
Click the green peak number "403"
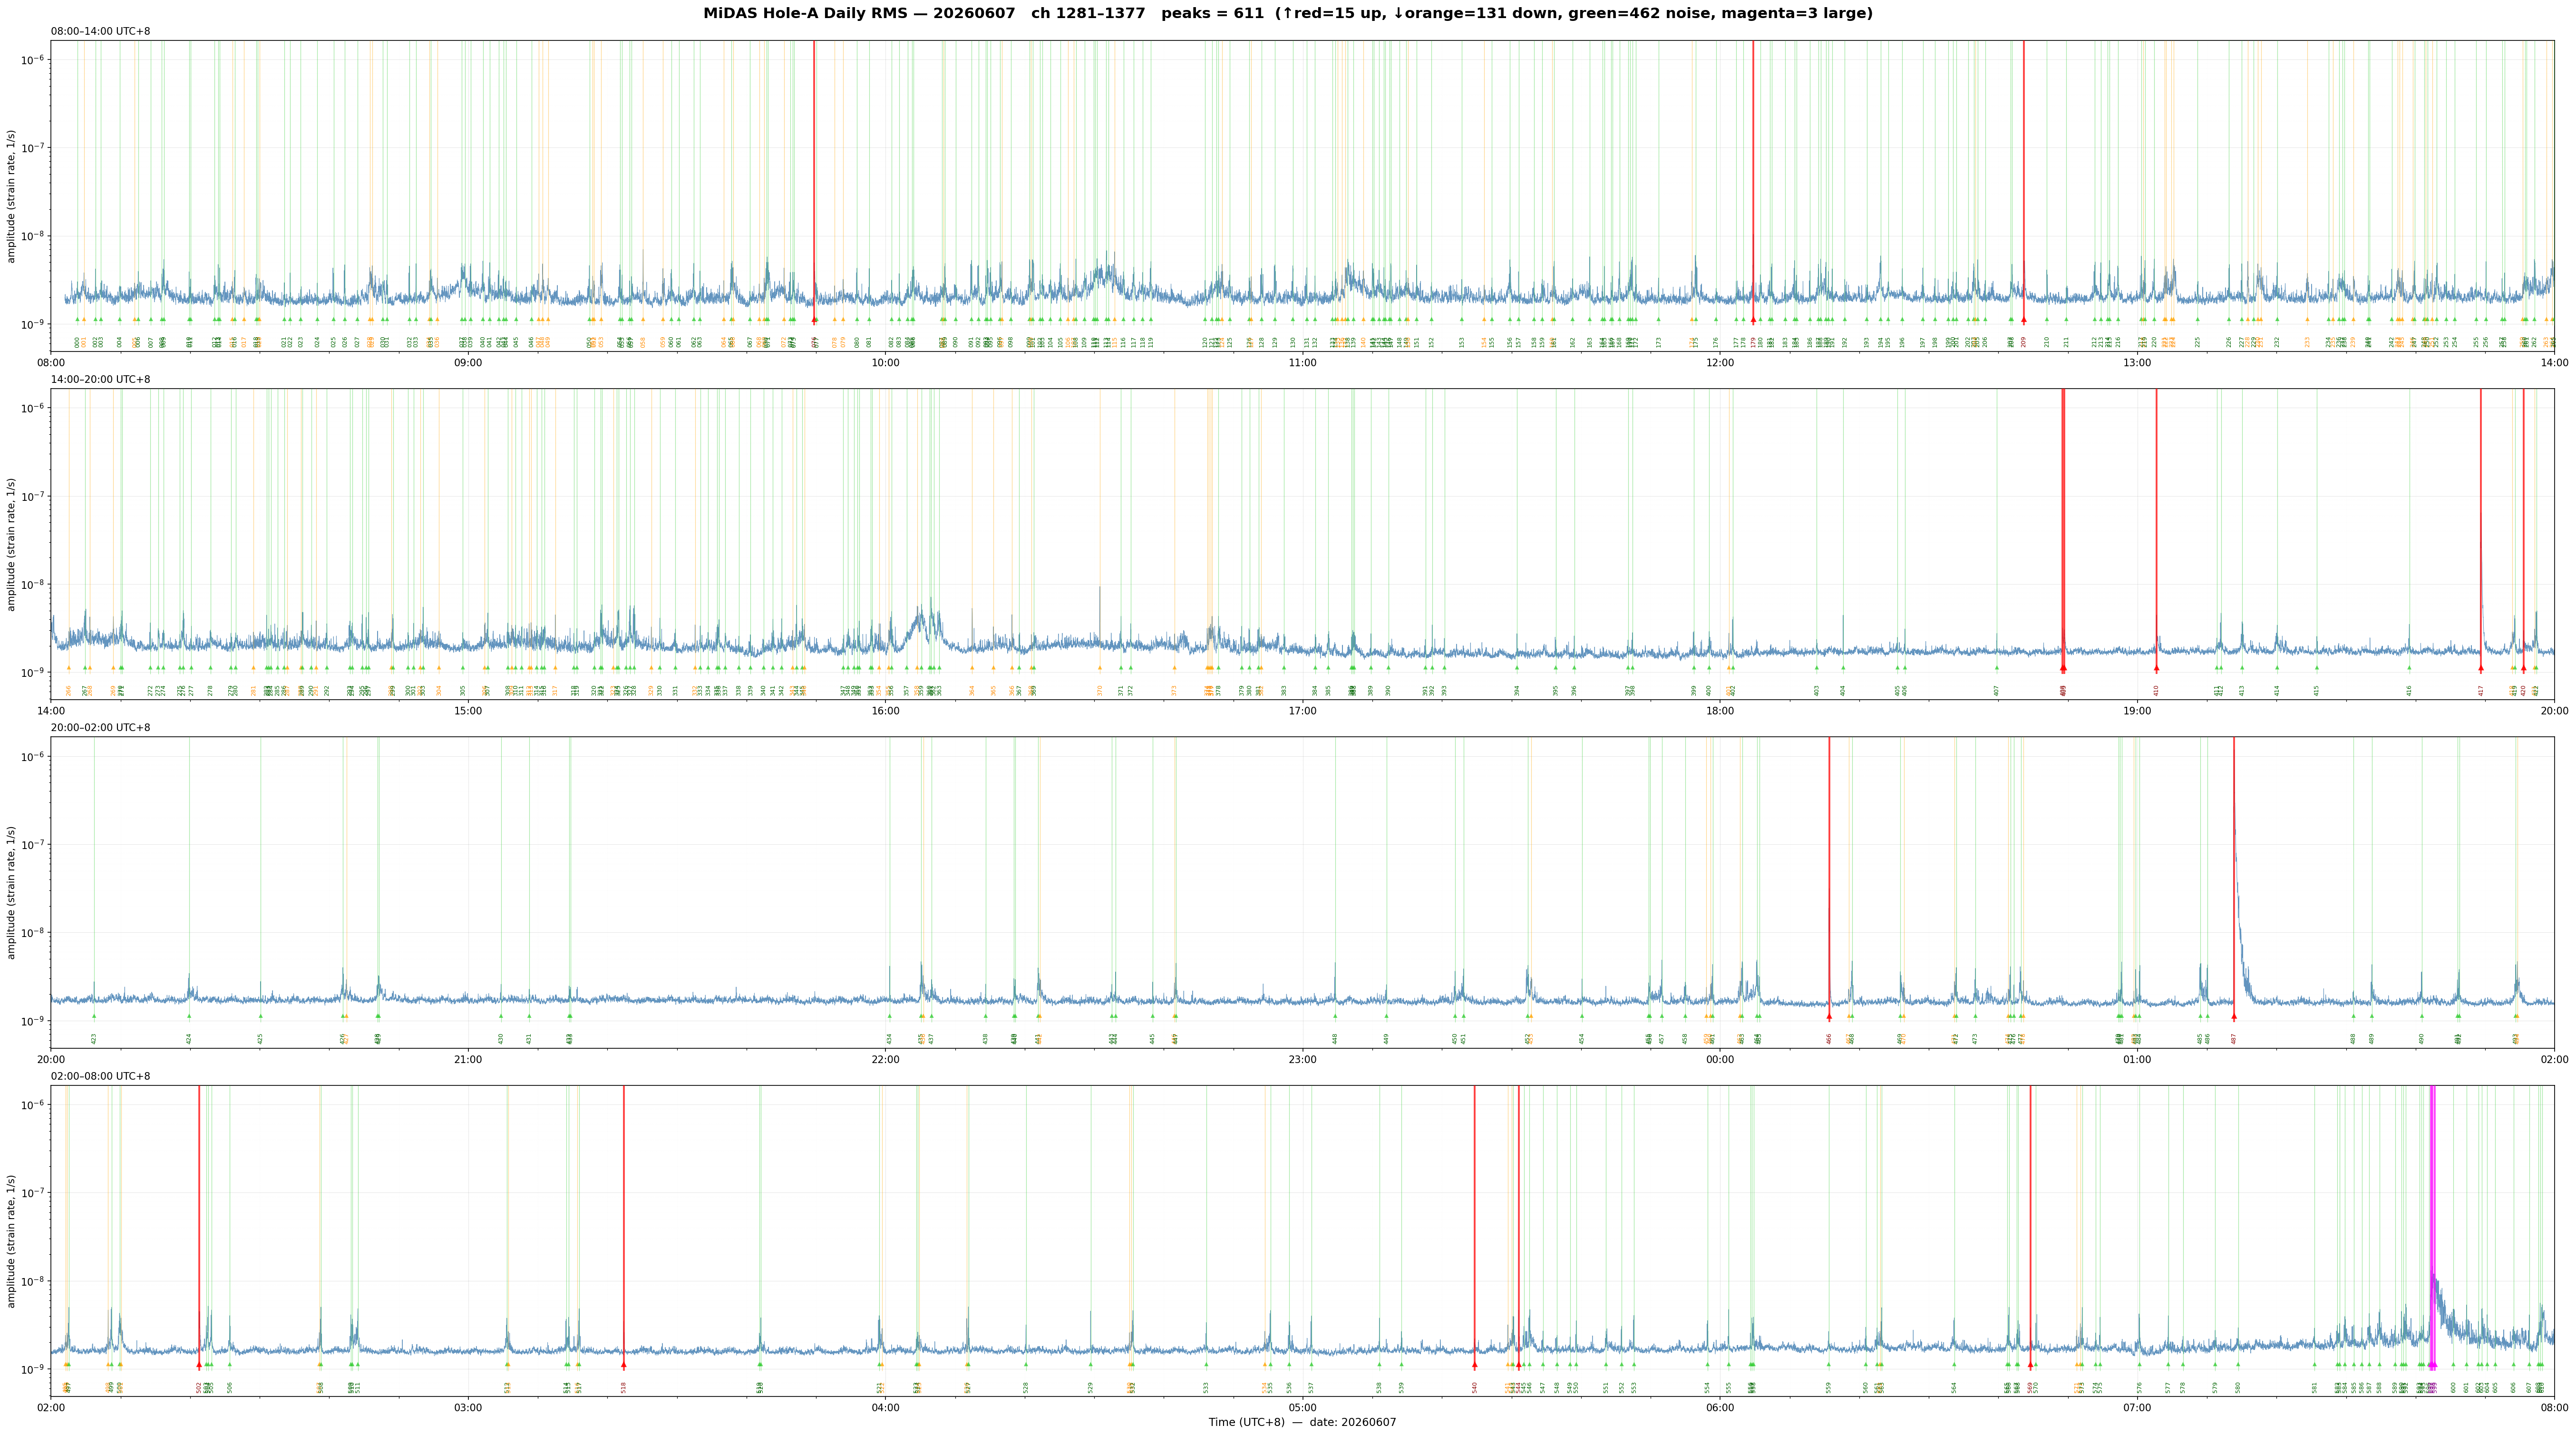(1817, 691)
